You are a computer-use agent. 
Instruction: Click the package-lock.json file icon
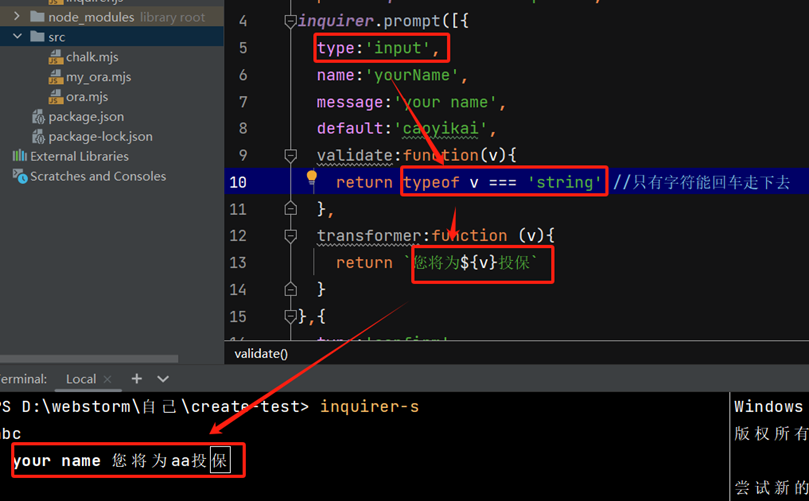[x=38, y=137]
